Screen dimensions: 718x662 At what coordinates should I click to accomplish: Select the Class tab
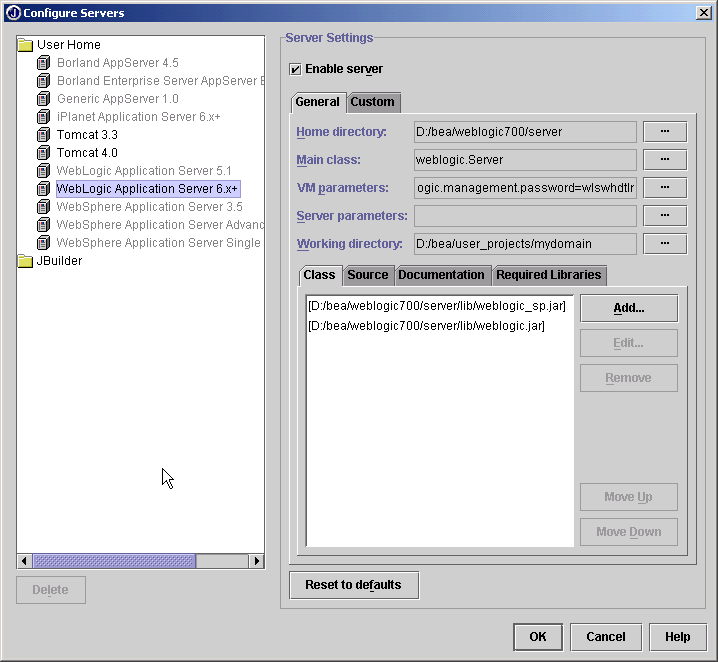319,275
